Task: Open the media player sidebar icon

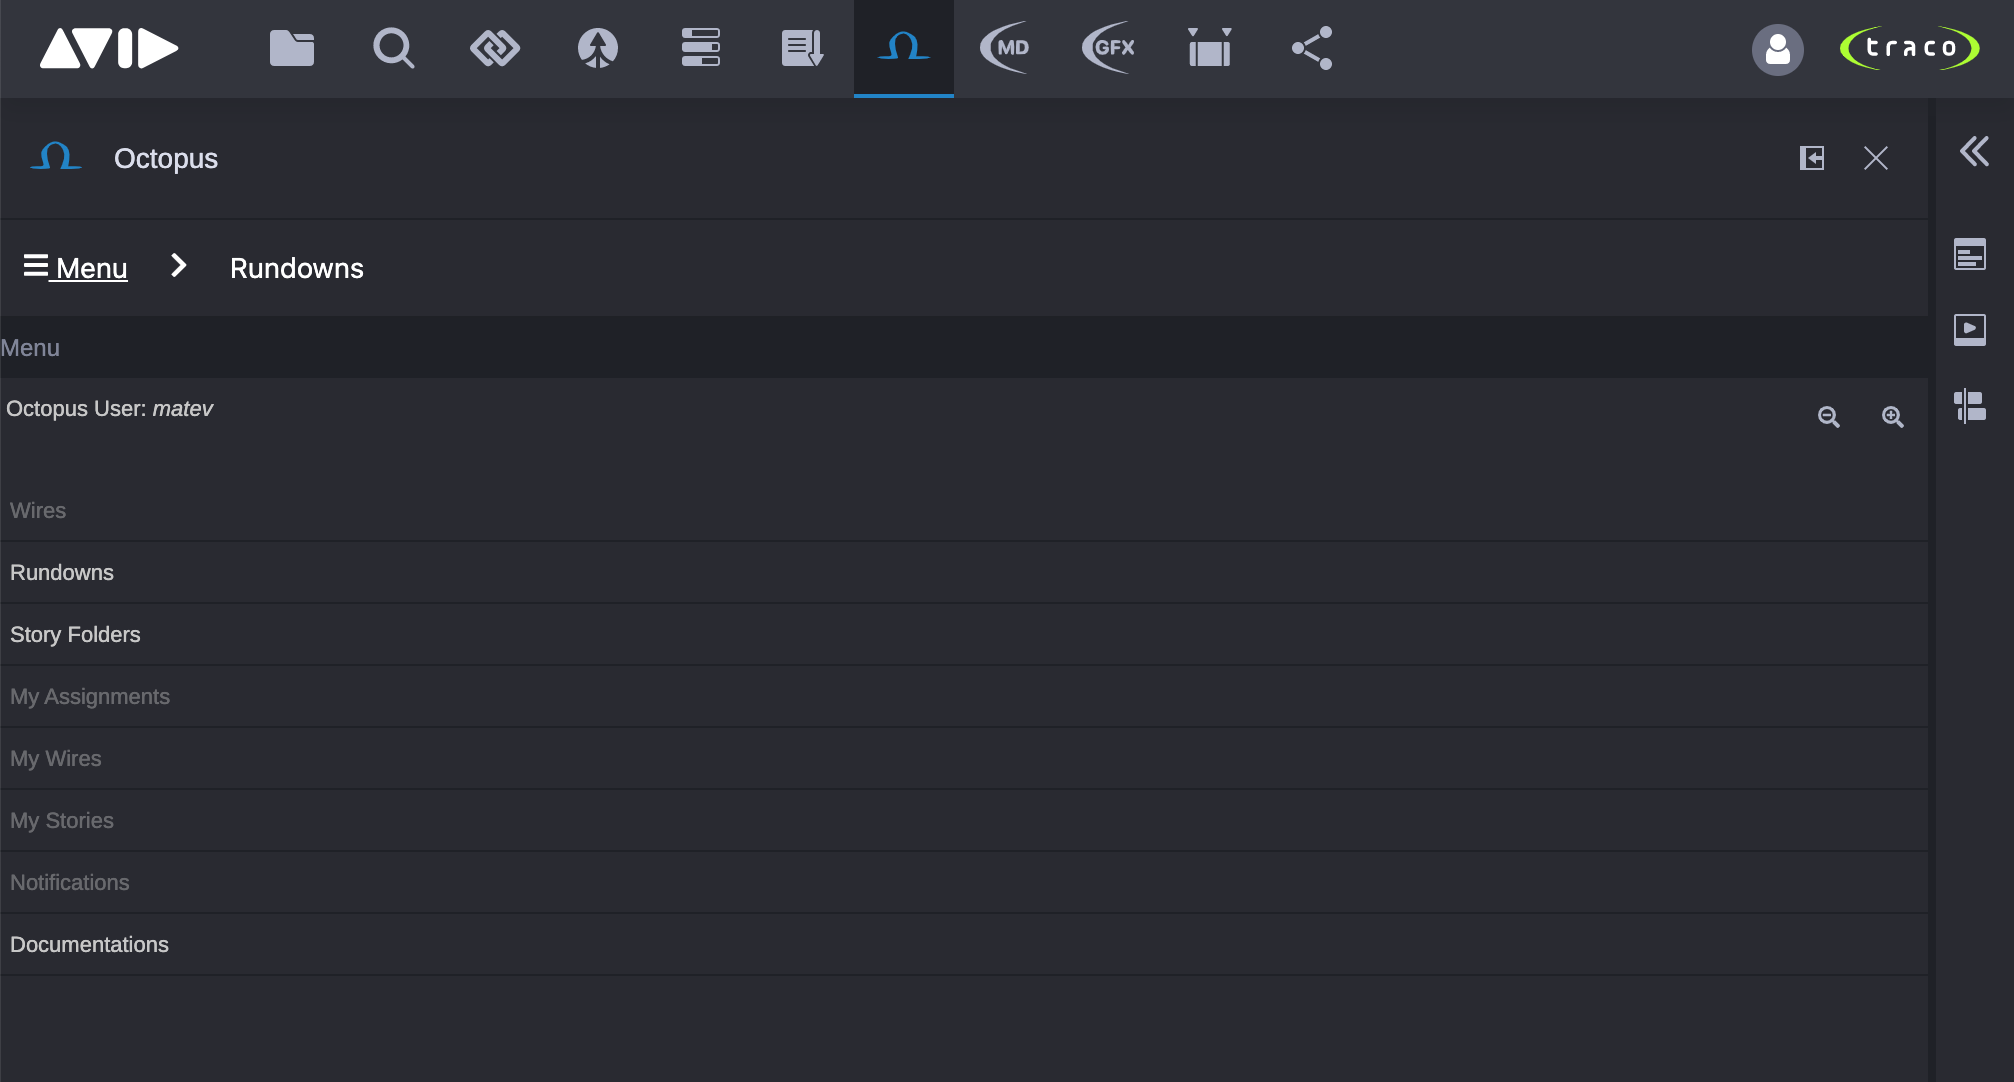Action: 1970,329
